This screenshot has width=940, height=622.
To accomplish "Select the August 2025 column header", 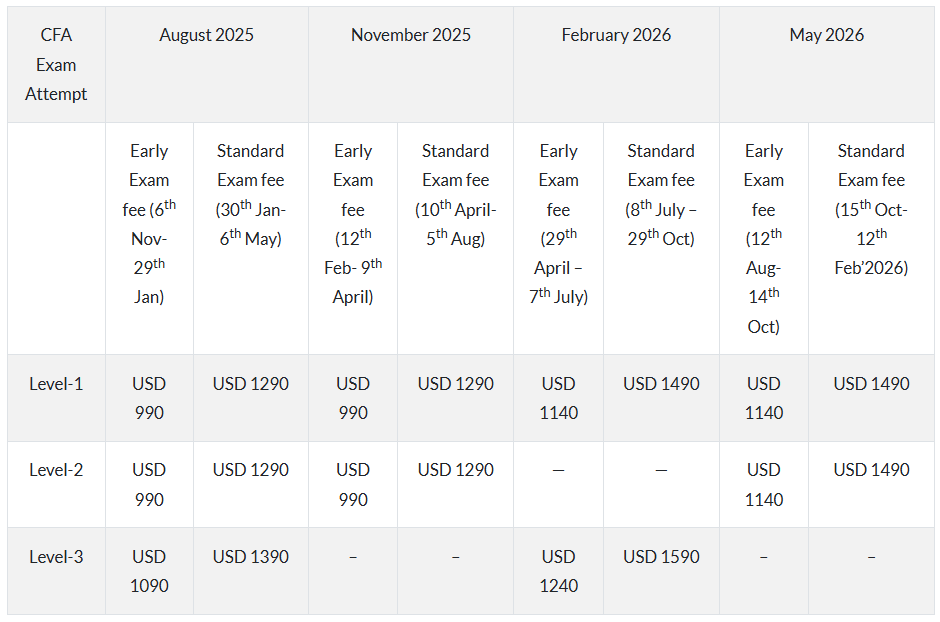I will (206, 35).
